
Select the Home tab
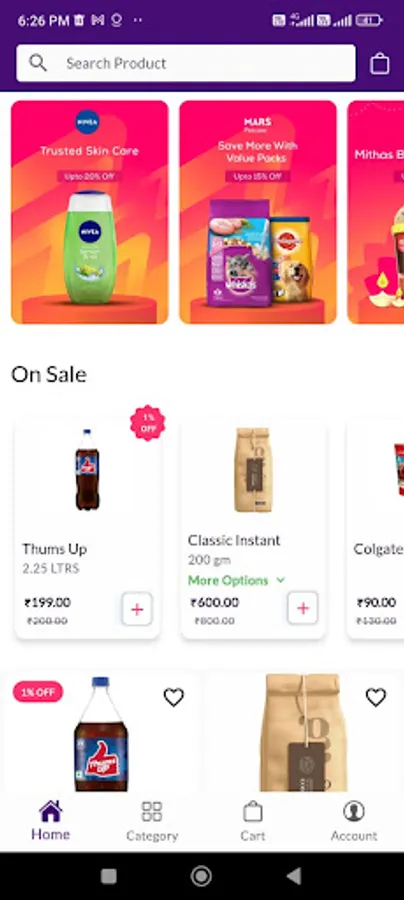pyautogui.click(x=50, y=821)
